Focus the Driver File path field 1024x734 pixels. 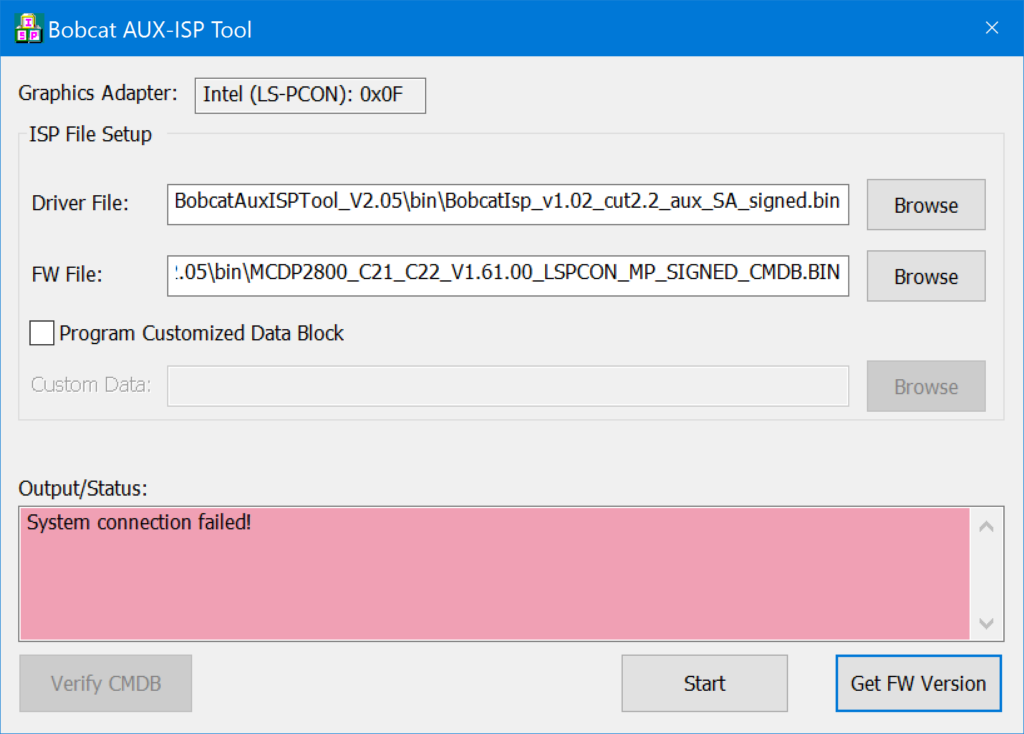pyautogui.click(x=507, y=202)
